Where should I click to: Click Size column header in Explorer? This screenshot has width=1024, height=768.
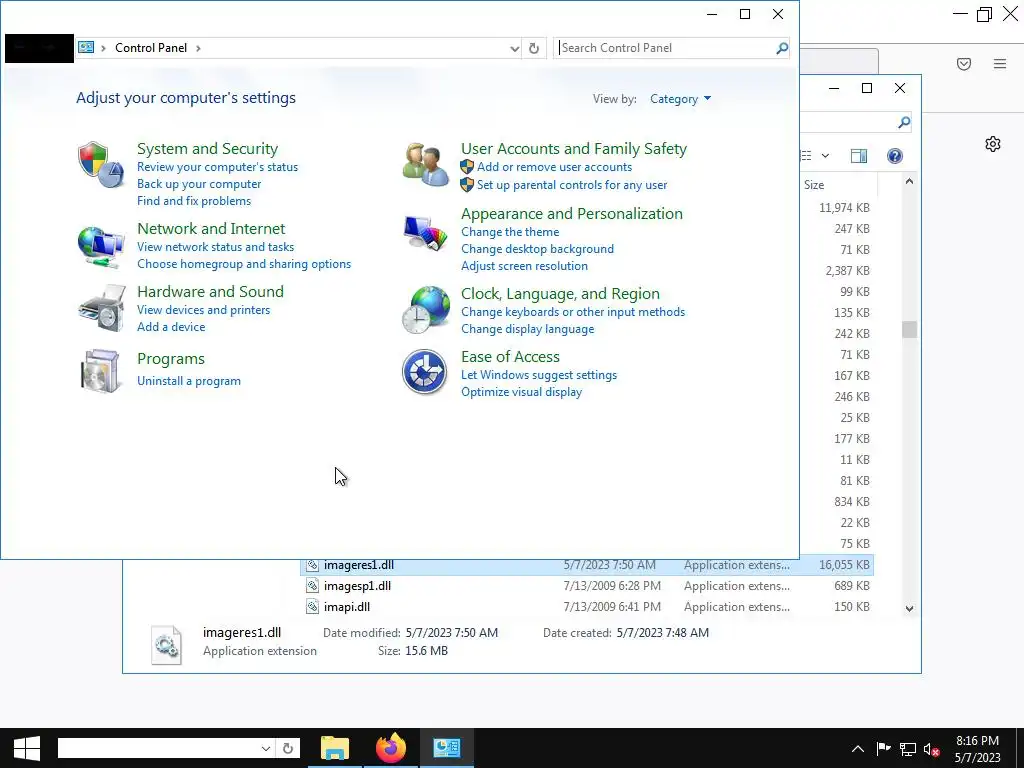(839, 185)
